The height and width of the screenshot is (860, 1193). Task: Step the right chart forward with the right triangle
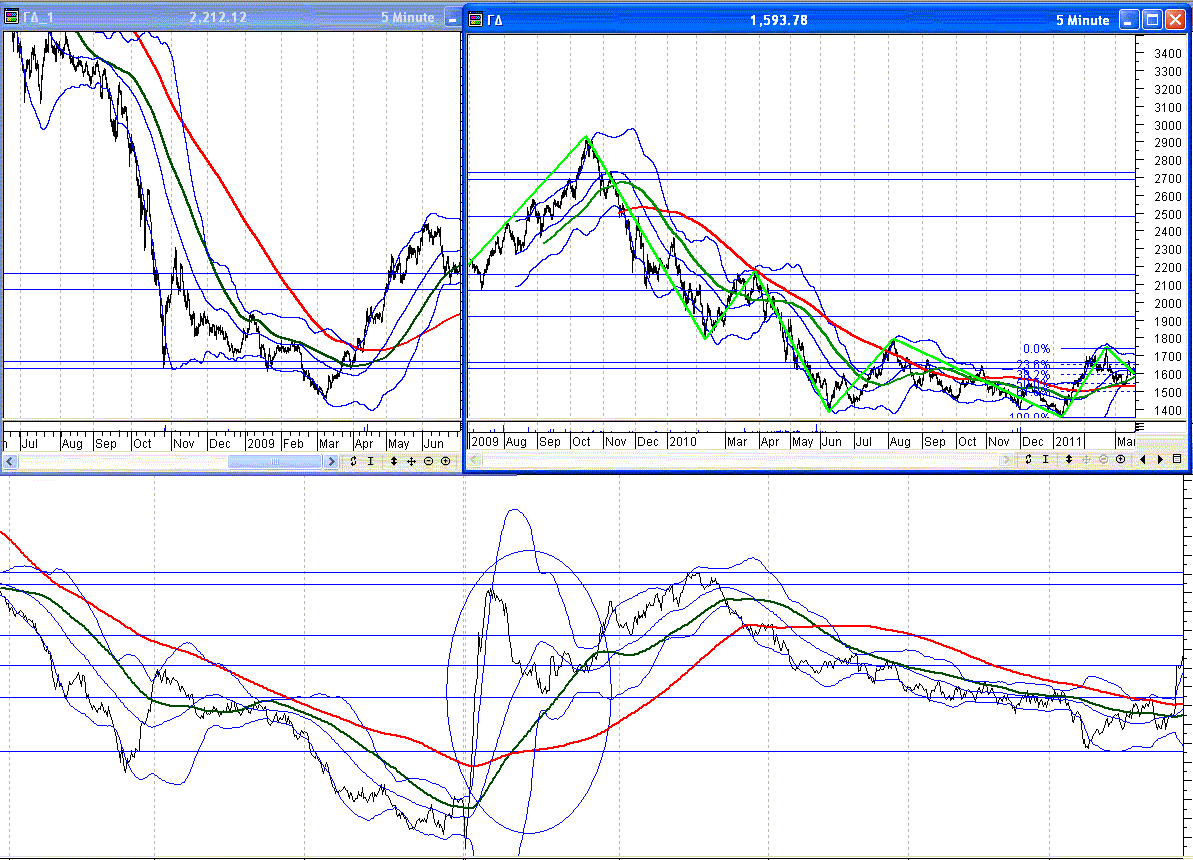click(x=1160, y=459)
